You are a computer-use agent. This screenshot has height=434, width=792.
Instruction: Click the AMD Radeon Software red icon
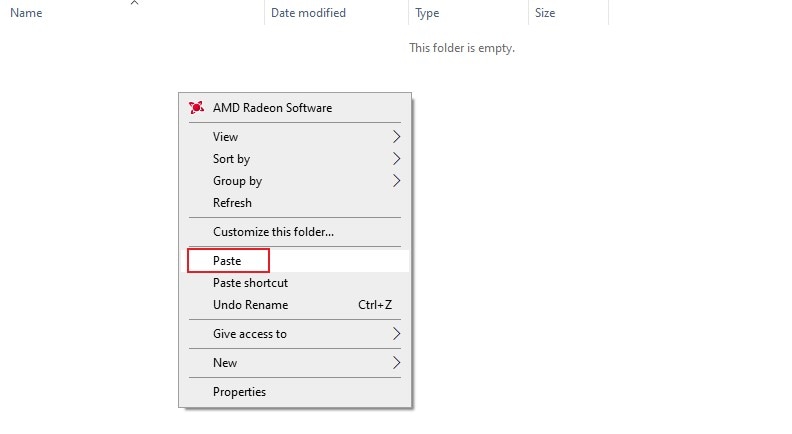[x=196, y=108]
